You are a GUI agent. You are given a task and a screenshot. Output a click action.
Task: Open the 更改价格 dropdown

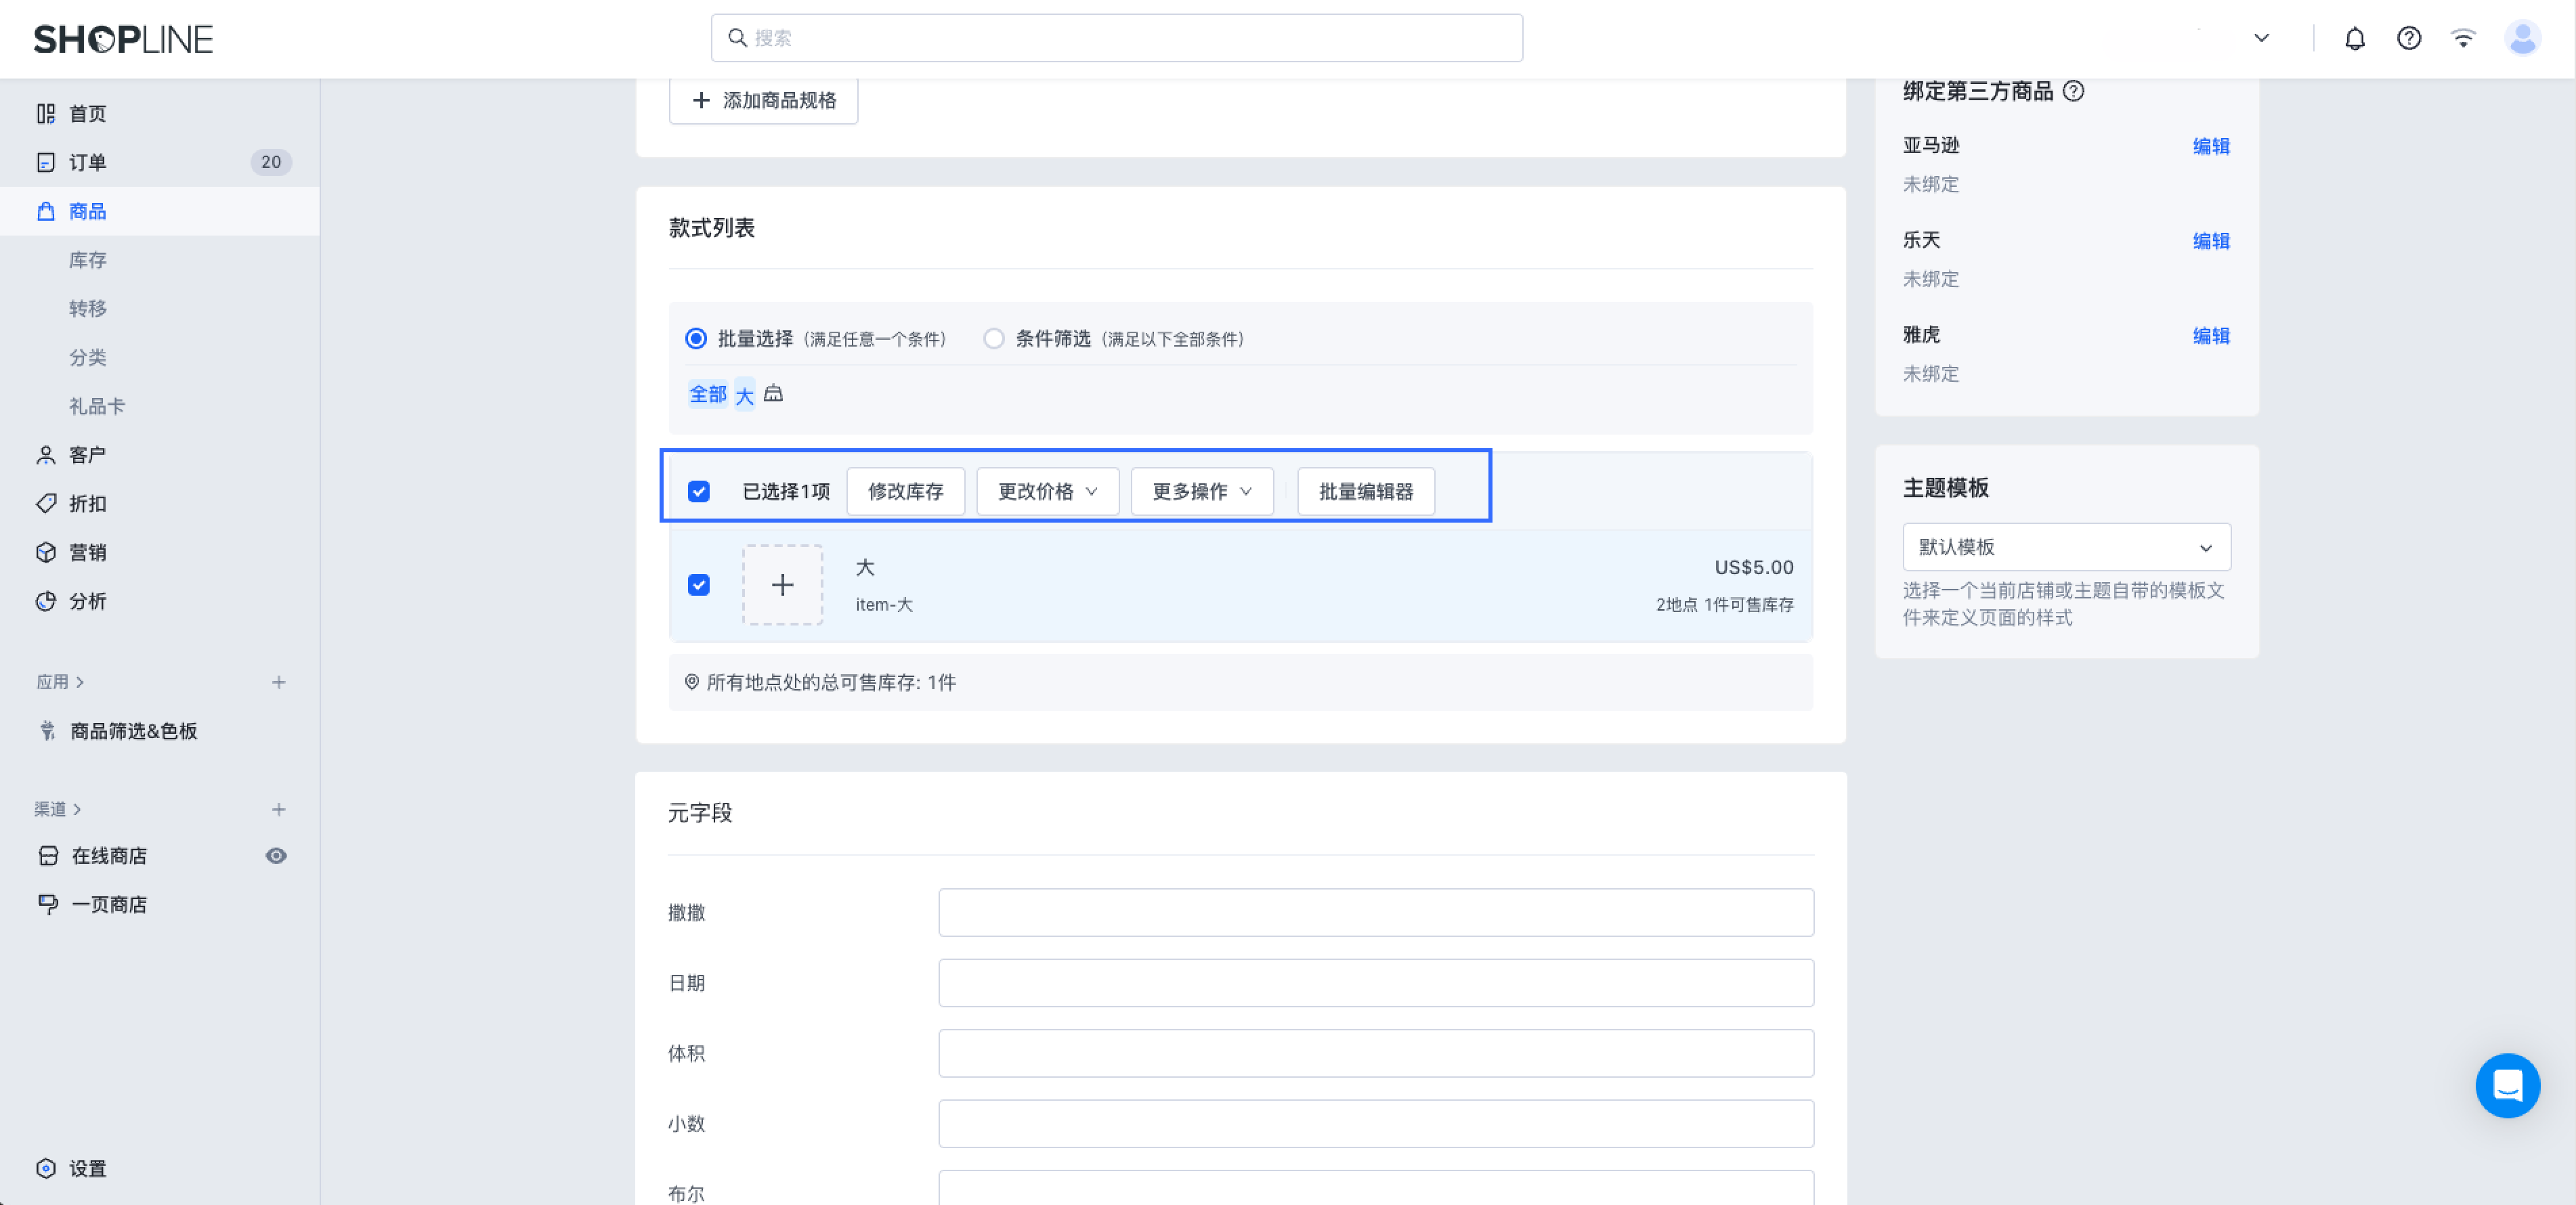click(x=1047, y=491)
